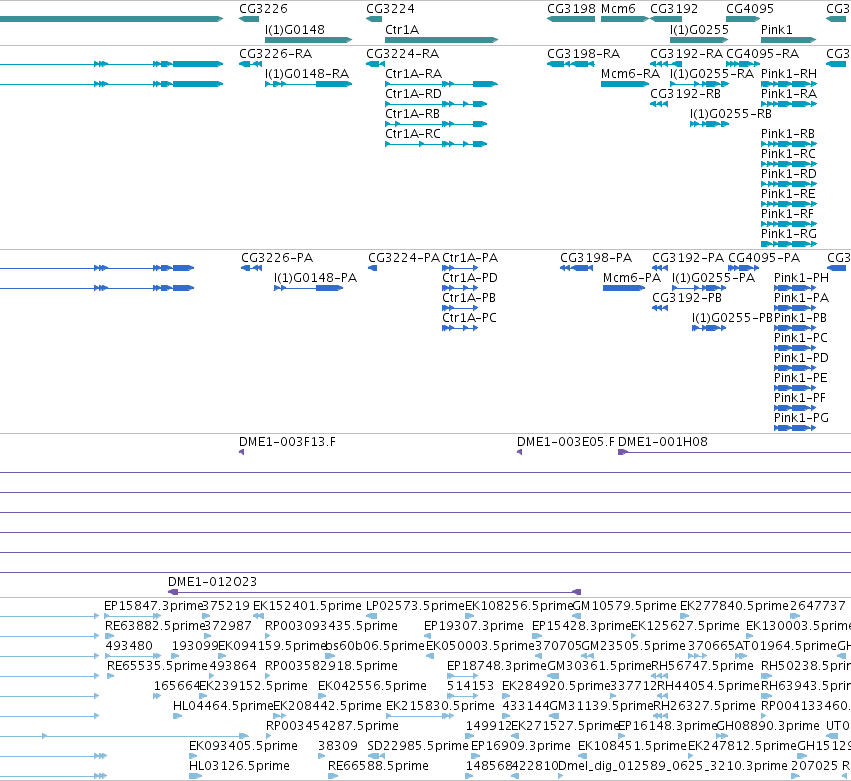
Task: Select transcript Pink1-RG
Action: tap(789, 234)
